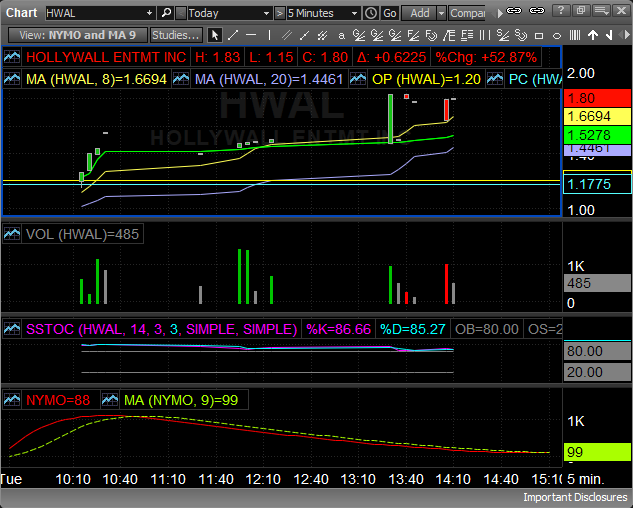The image size is (633, 508).
Task: Toggle the first chain link icon
Action: click(514, 11)
